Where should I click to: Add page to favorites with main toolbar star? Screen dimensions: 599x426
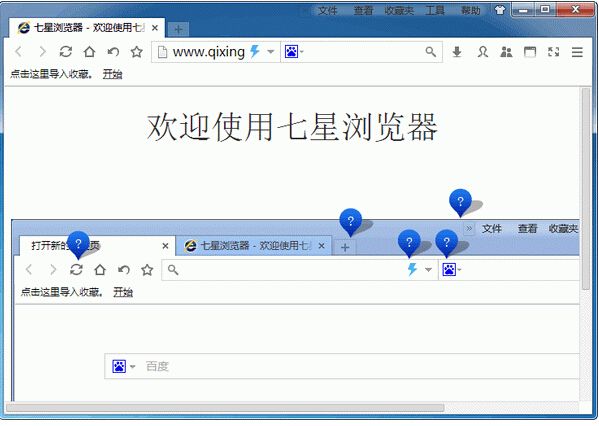point(137,52)
